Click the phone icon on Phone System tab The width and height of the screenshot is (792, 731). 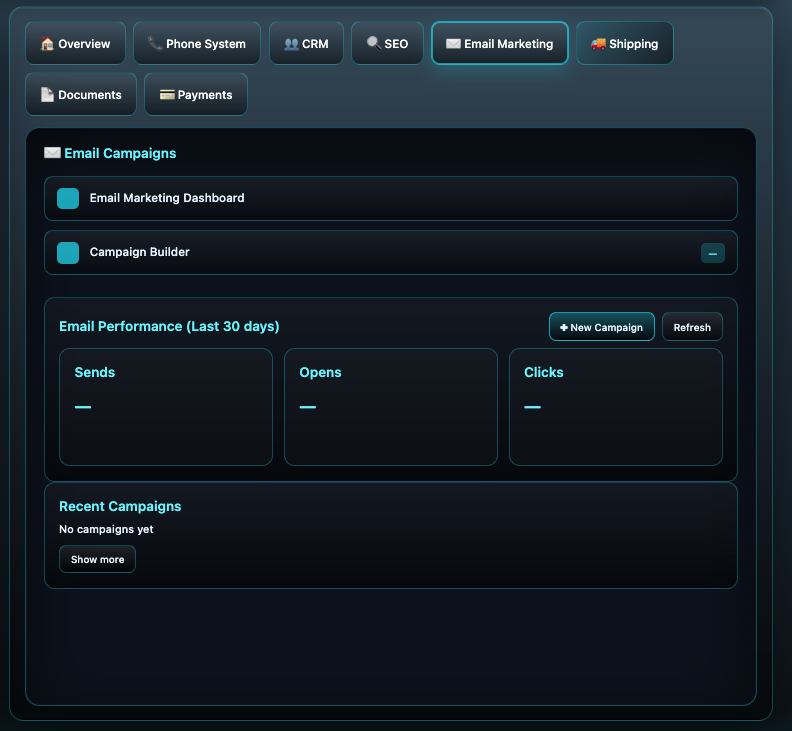click(155, 44)
